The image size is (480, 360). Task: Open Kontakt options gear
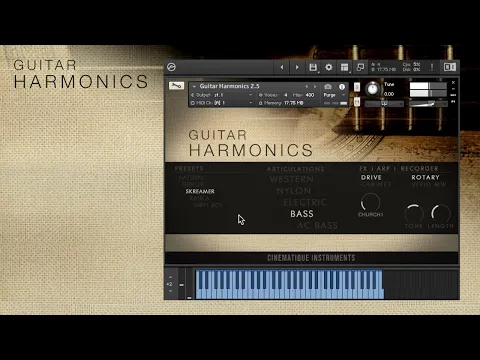click(329, 67)
